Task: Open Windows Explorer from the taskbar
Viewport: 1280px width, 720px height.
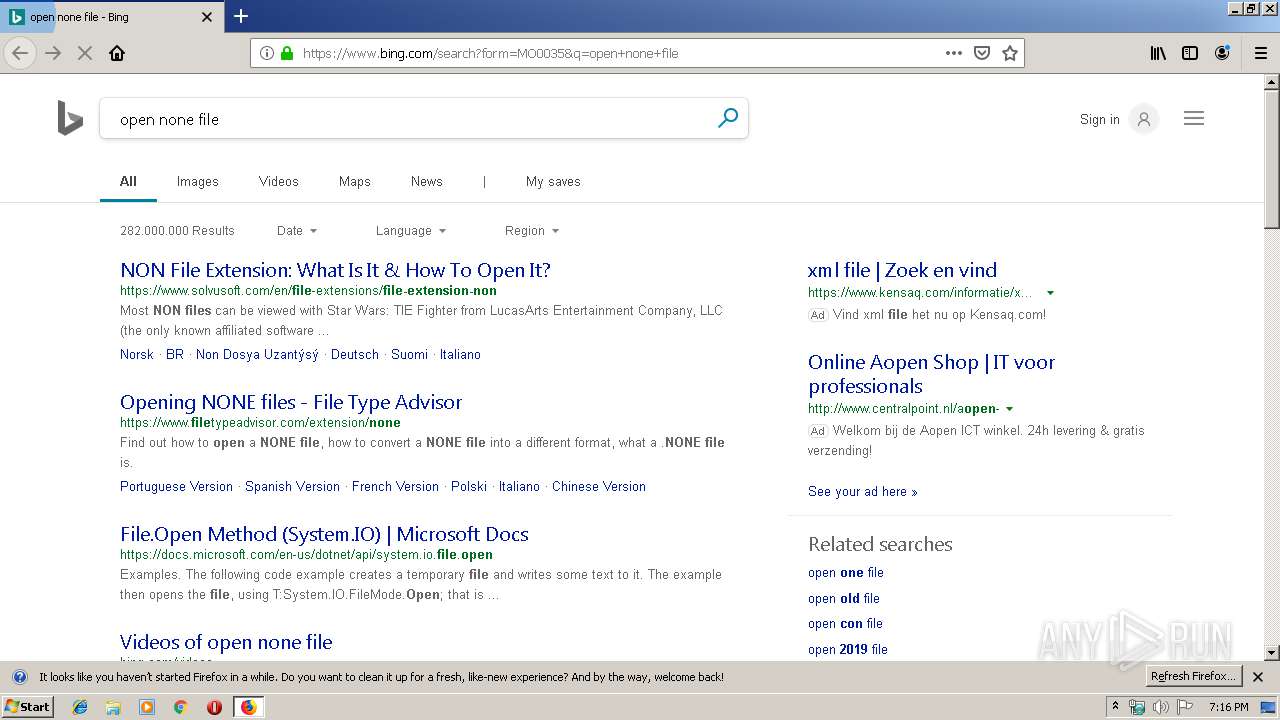Action: pyautogui.click(x=113, y=707)
